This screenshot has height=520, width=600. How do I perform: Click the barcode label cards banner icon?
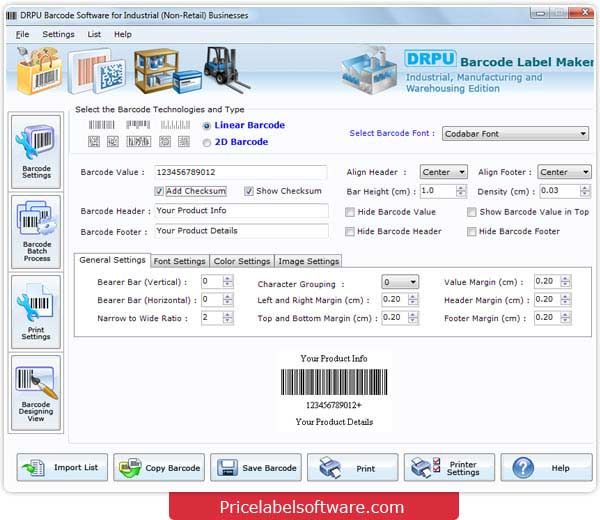(x=97, y=72)
